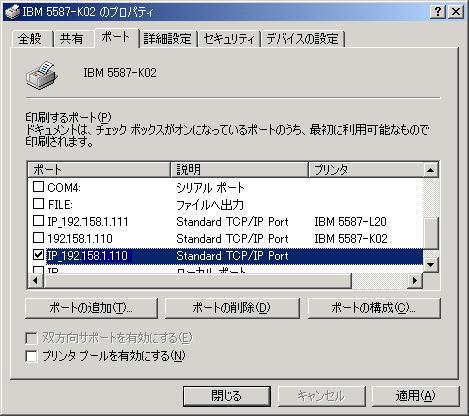Click the ポート column header
Viewport: 469px width, 416px height.
click(99, 170)
